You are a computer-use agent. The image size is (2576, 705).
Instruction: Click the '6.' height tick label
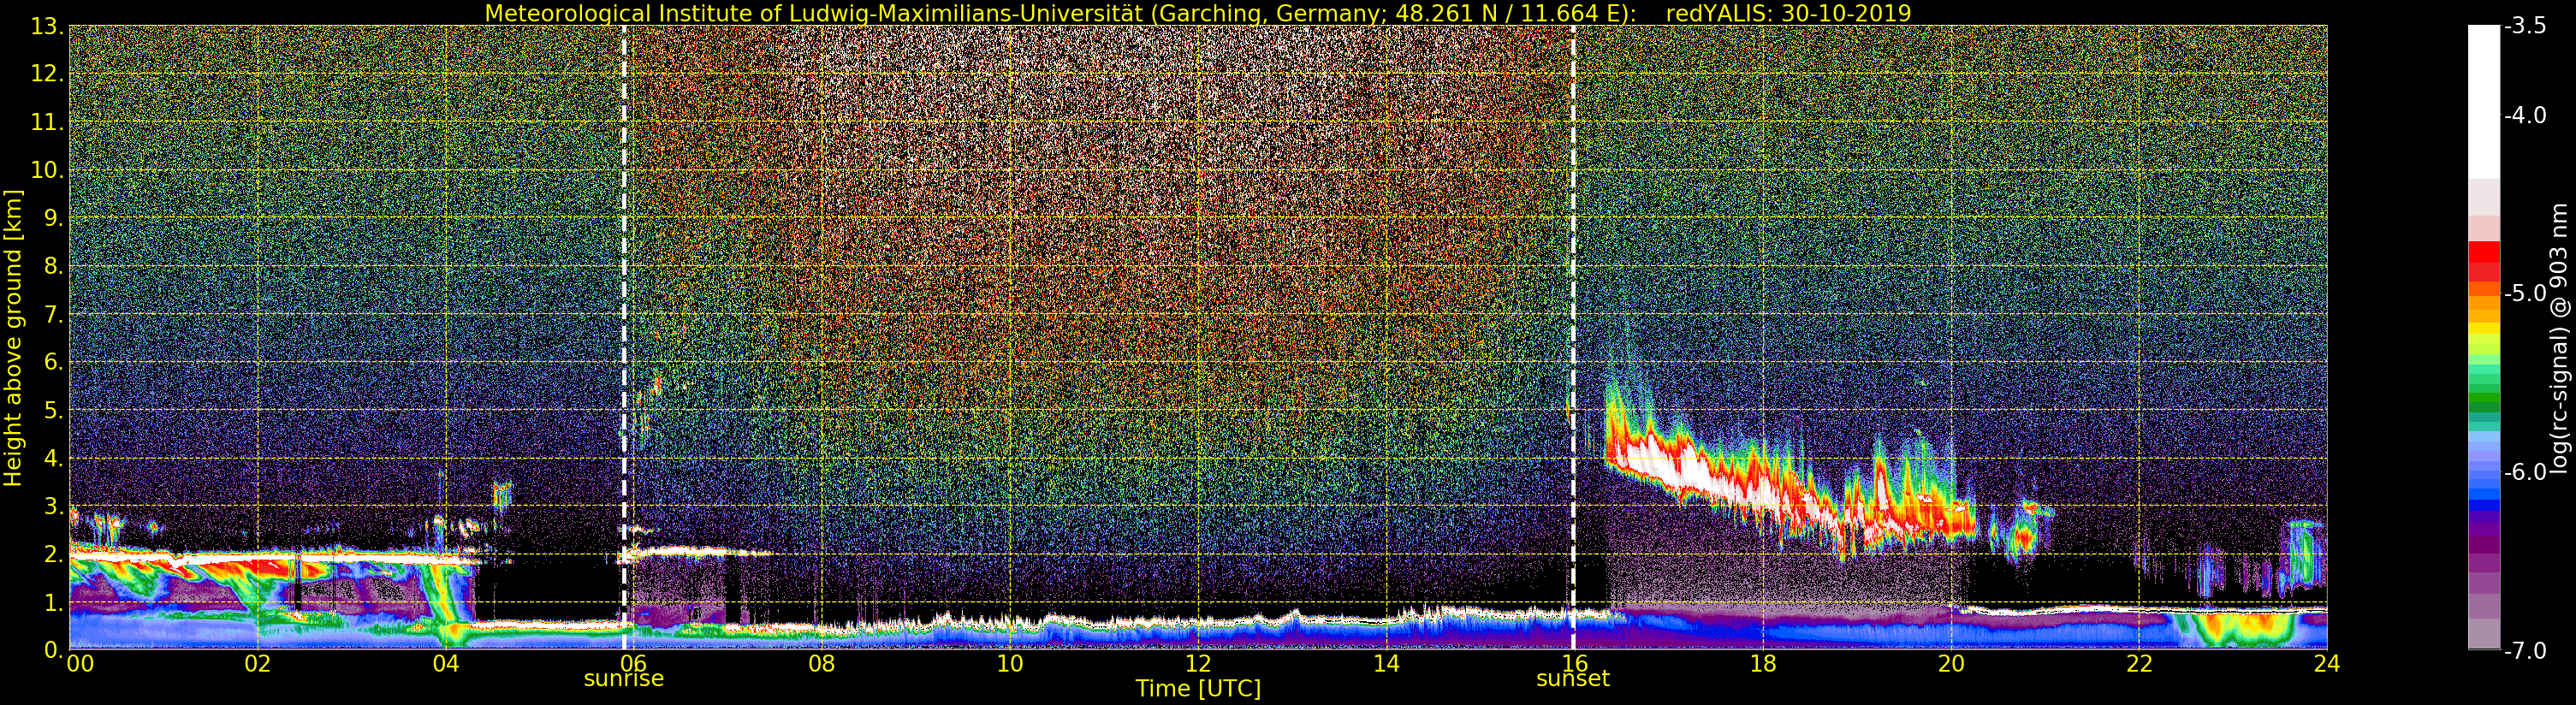pyautogui.click(x=53, y=362)
